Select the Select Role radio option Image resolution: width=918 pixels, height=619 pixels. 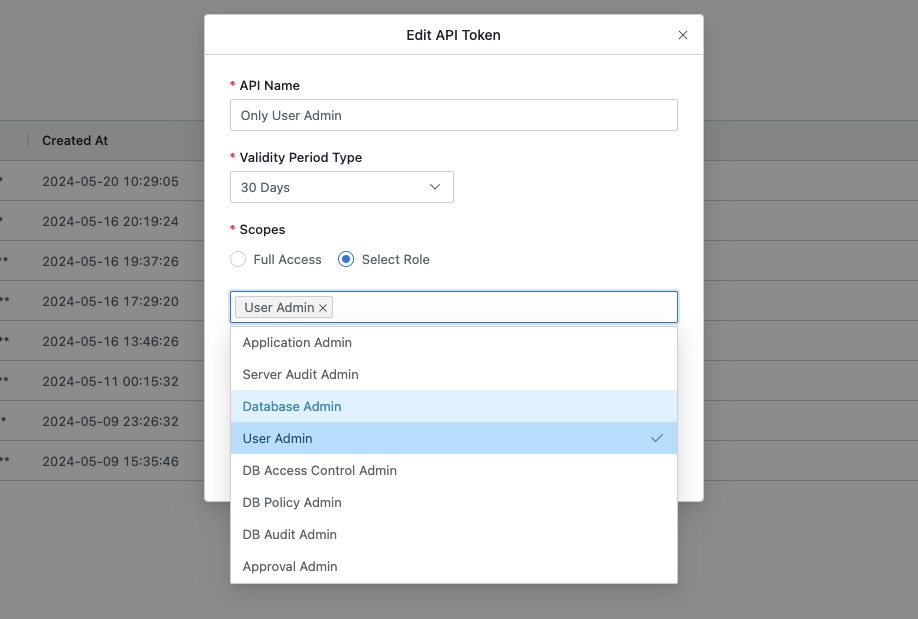click(x=346, y=259)
